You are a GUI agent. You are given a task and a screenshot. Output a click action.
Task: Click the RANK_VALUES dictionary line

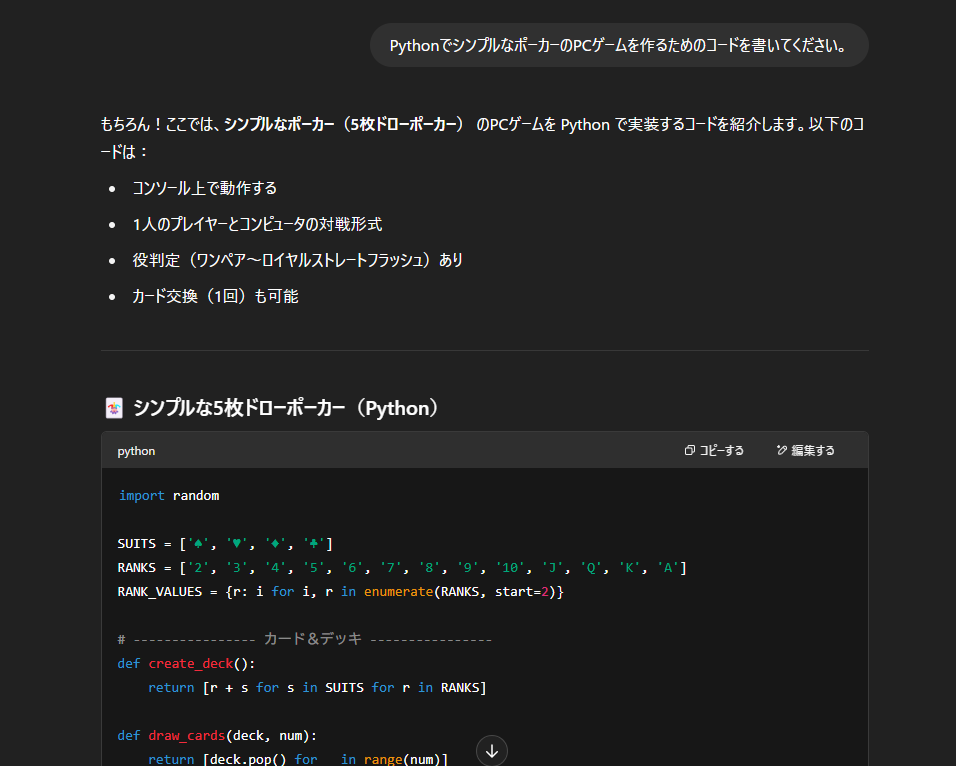(340, 592)
